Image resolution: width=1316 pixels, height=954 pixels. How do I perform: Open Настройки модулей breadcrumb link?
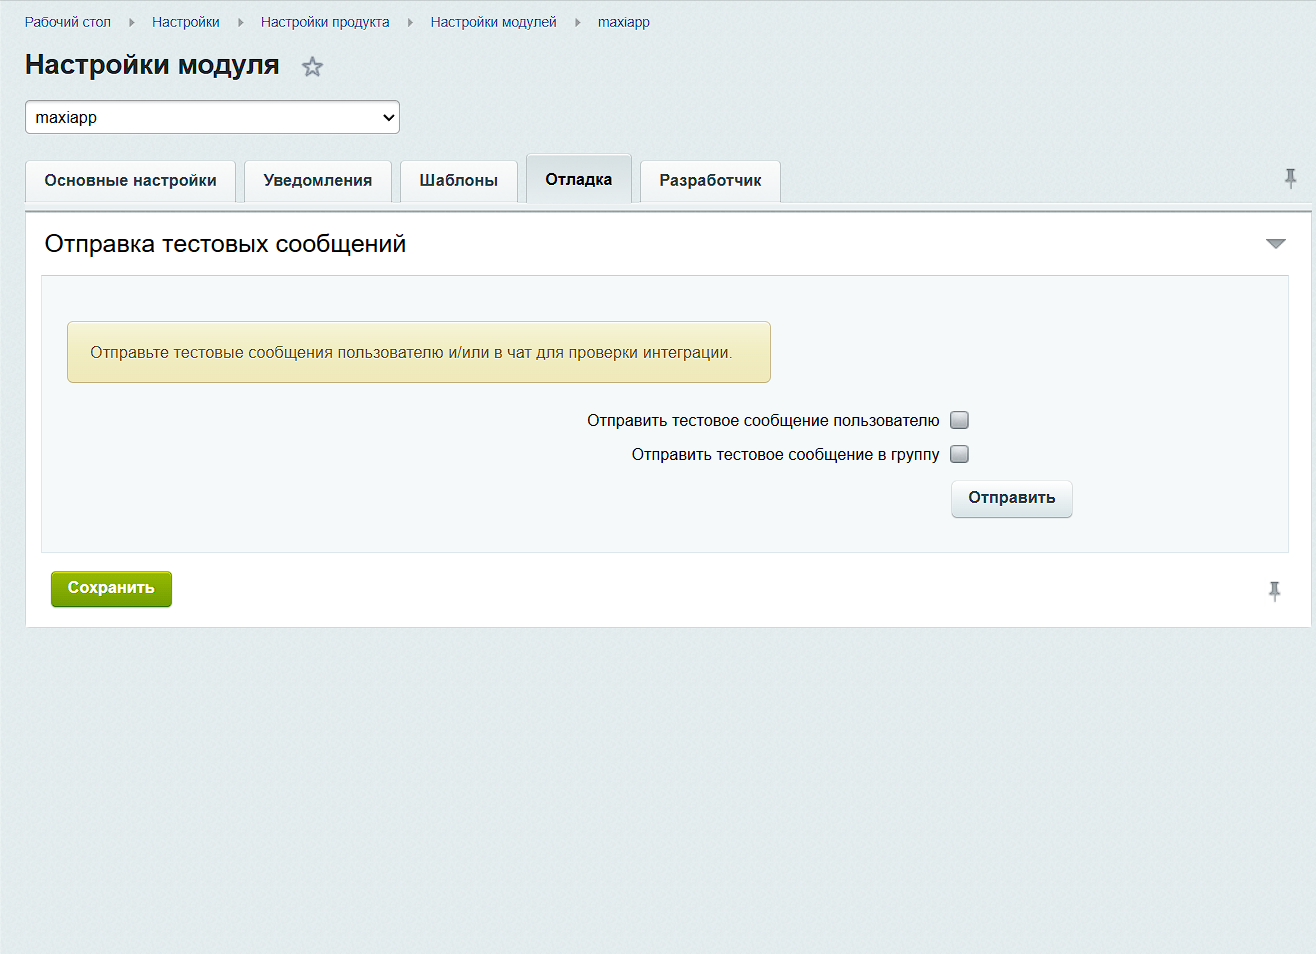point(493,22)
